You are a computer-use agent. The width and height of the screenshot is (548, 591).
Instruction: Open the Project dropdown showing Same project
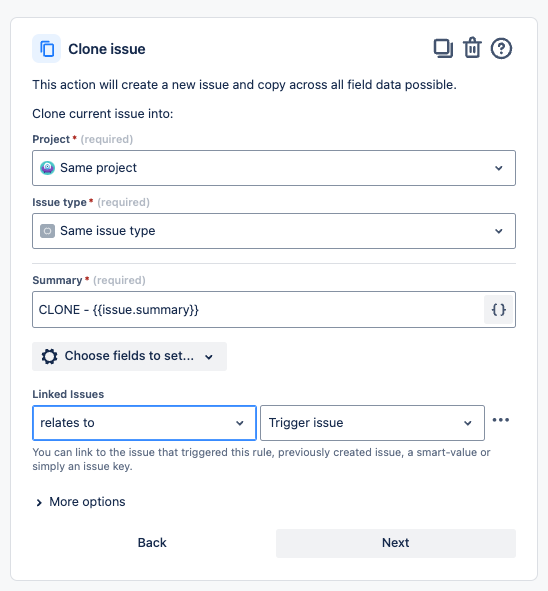coord(274,168)
